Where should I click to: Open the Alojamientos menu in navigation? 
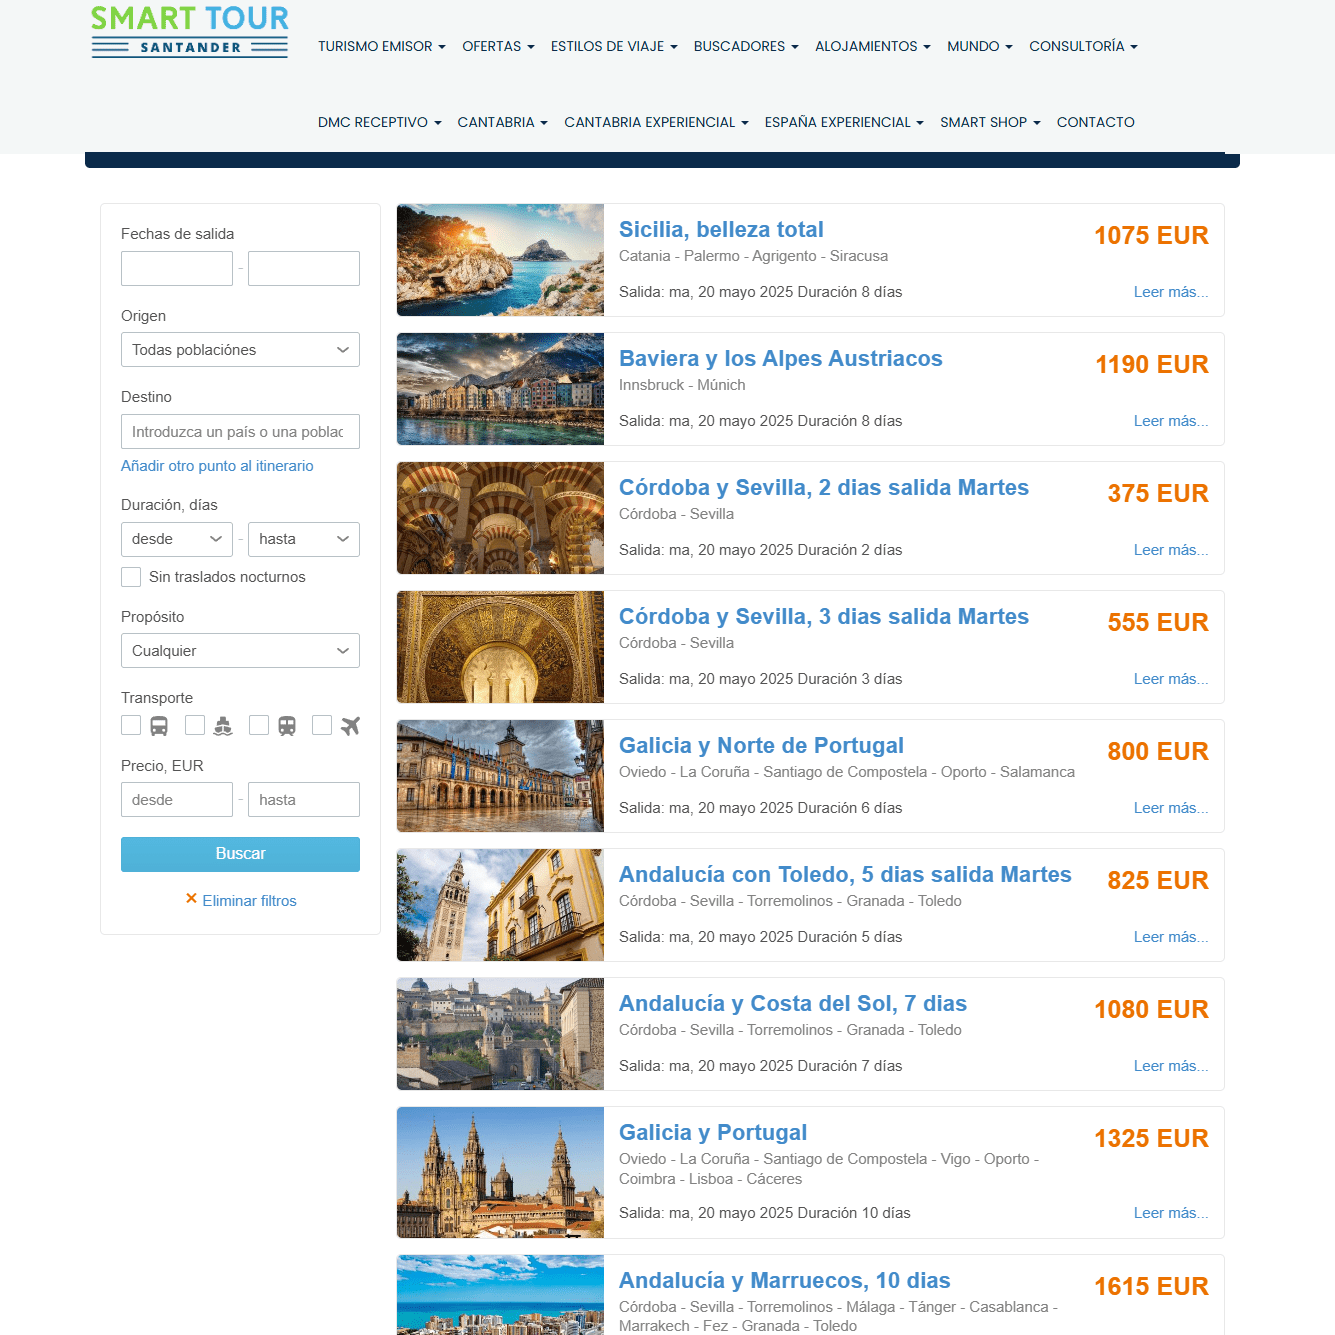pos(872,46)
